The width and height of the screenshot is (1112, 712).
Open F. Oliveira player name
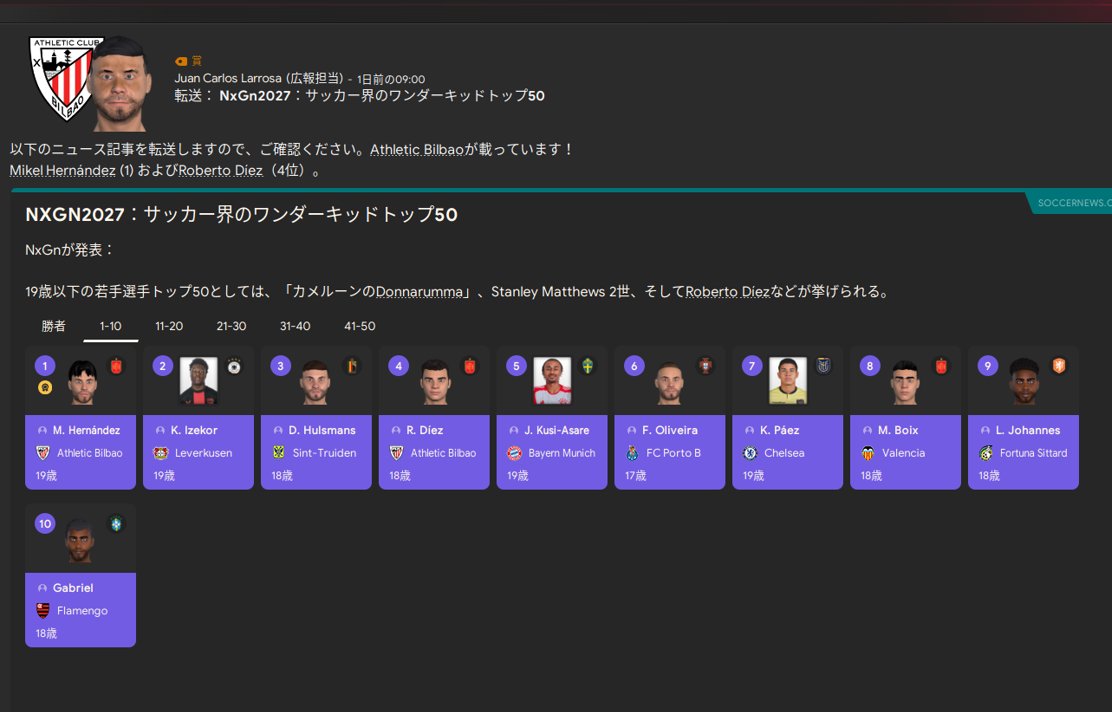pos(670,430)
